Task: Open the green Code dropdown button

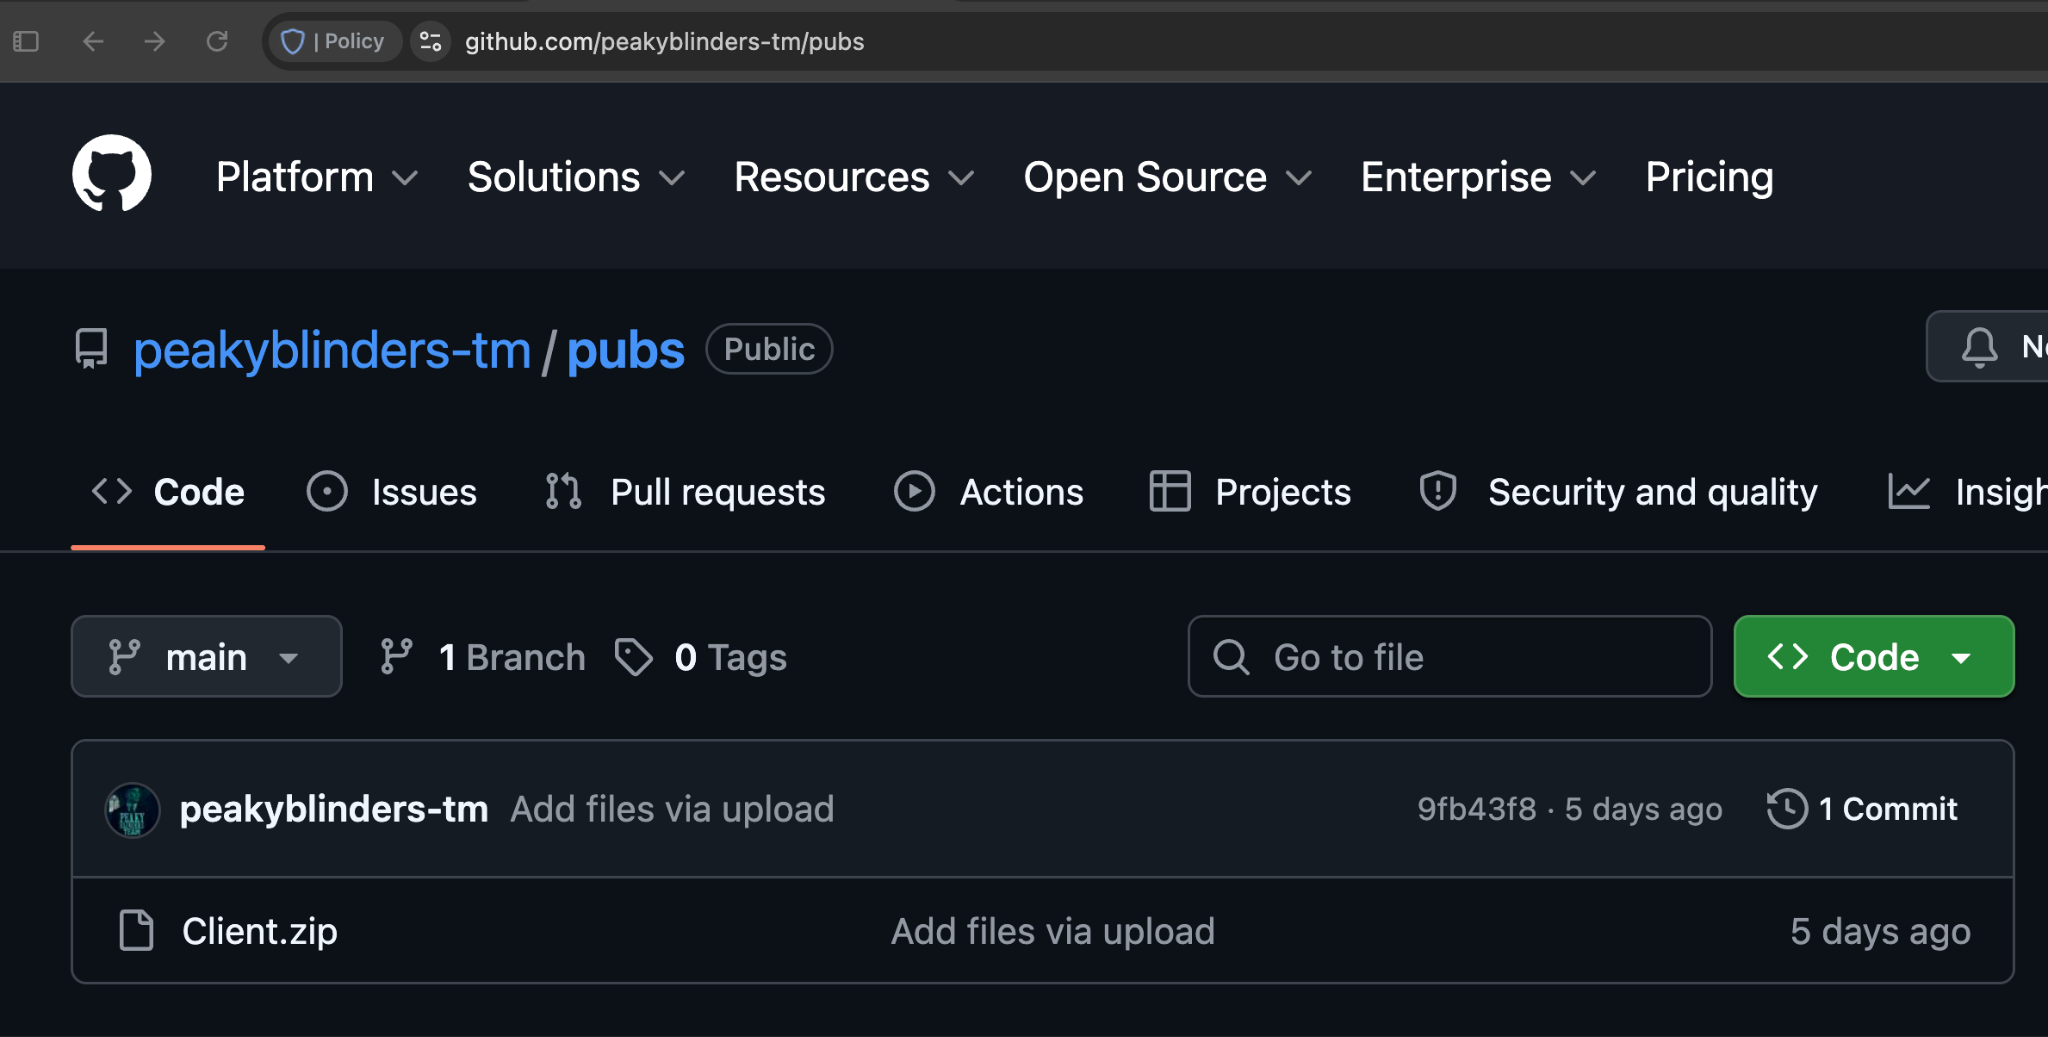Action: (x=1874, y=656)
